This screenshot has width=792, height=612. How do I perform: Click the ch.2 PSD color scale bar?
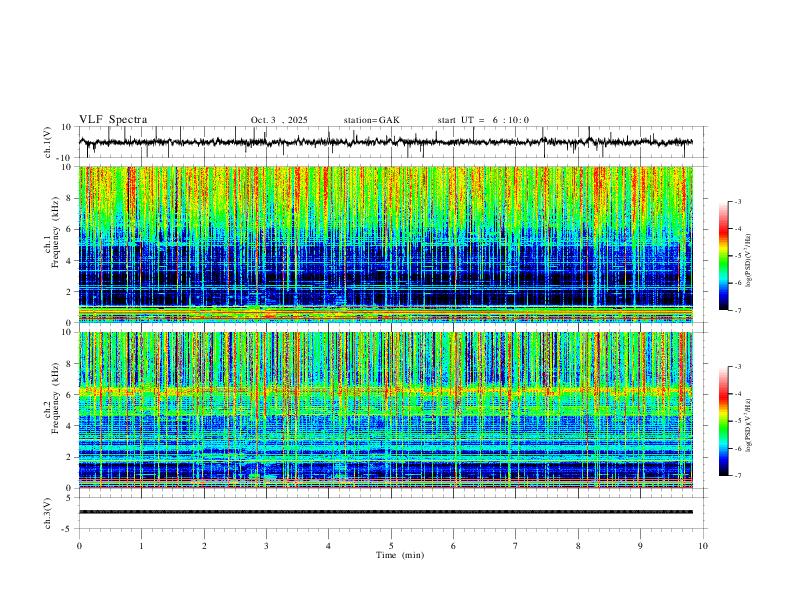[724, 421]
